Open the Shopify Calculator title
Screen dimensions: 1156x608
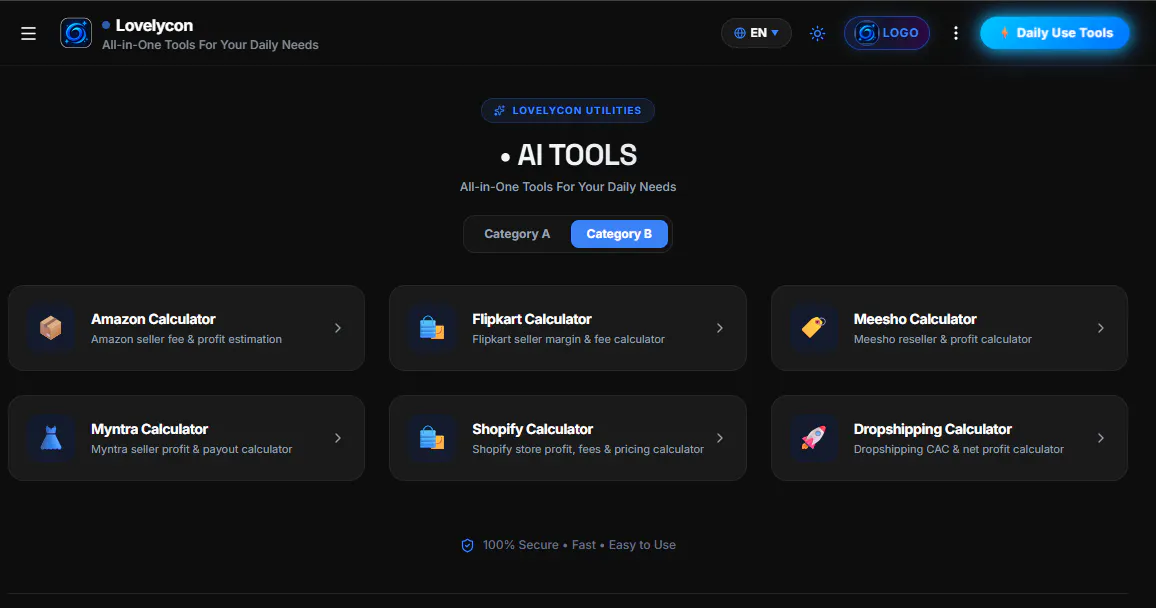(x=532, y=429)
